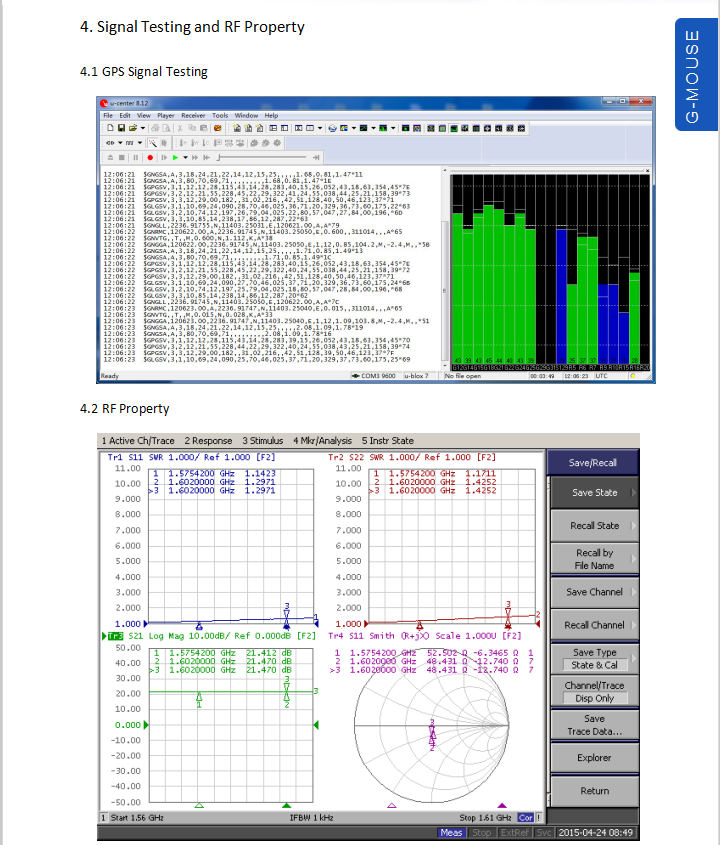Click the Stop square in player toolbar
The image size is (720, 845).
click(x=122, y=157)
